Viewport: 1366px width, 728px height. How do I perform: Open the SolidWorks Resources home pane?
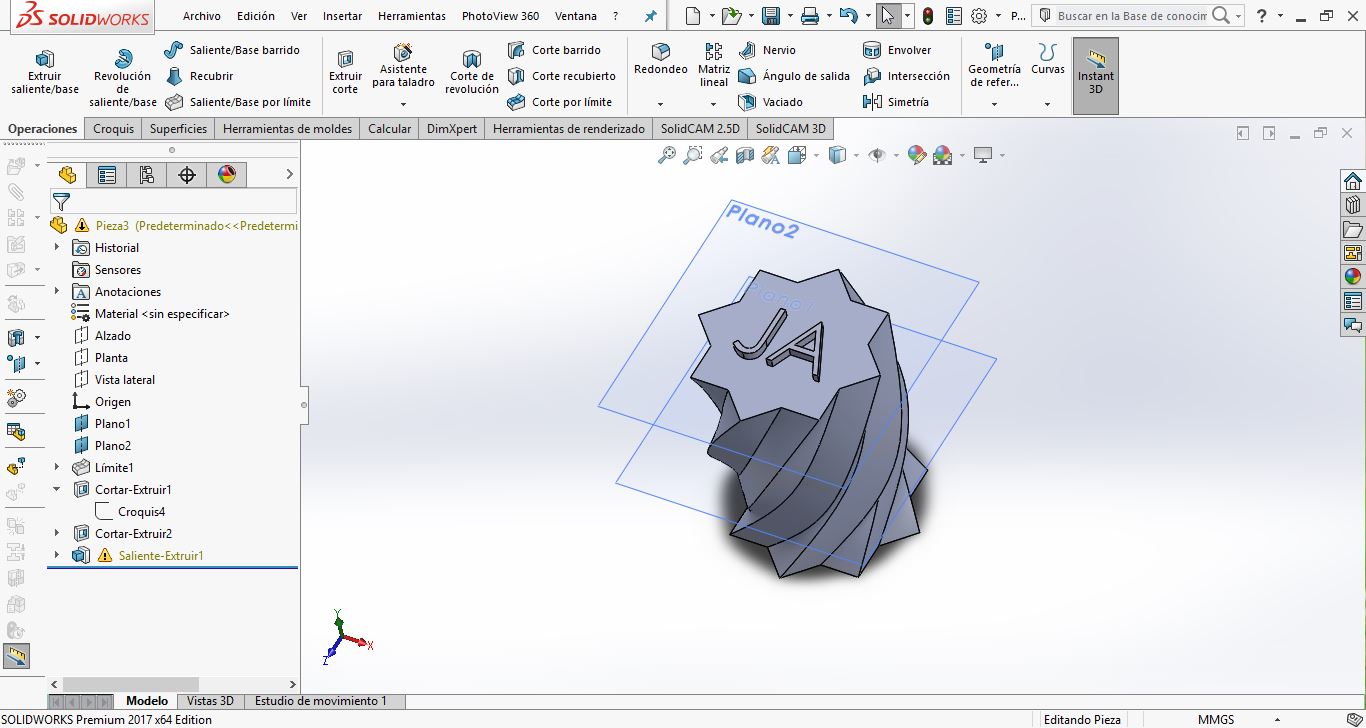[x=1353, y=181]
